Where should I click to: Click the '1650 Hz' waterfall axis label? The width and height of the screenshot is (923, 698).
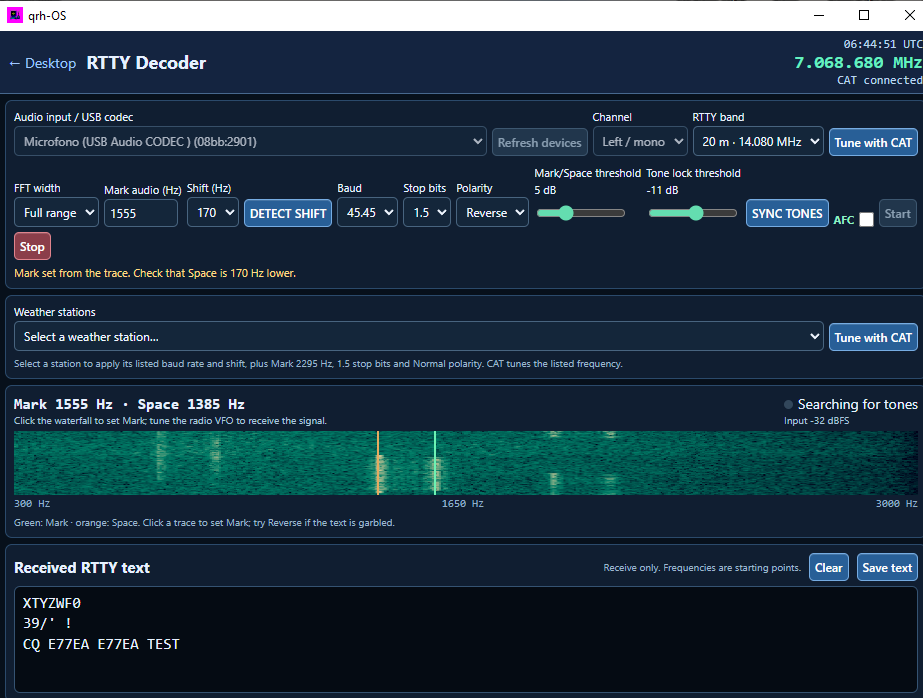point(463,504)
